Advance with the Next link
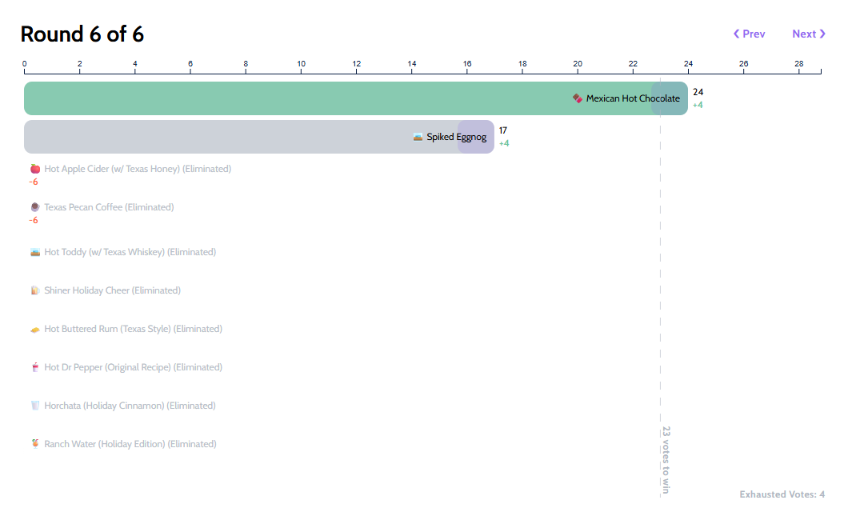 point(808,34)
